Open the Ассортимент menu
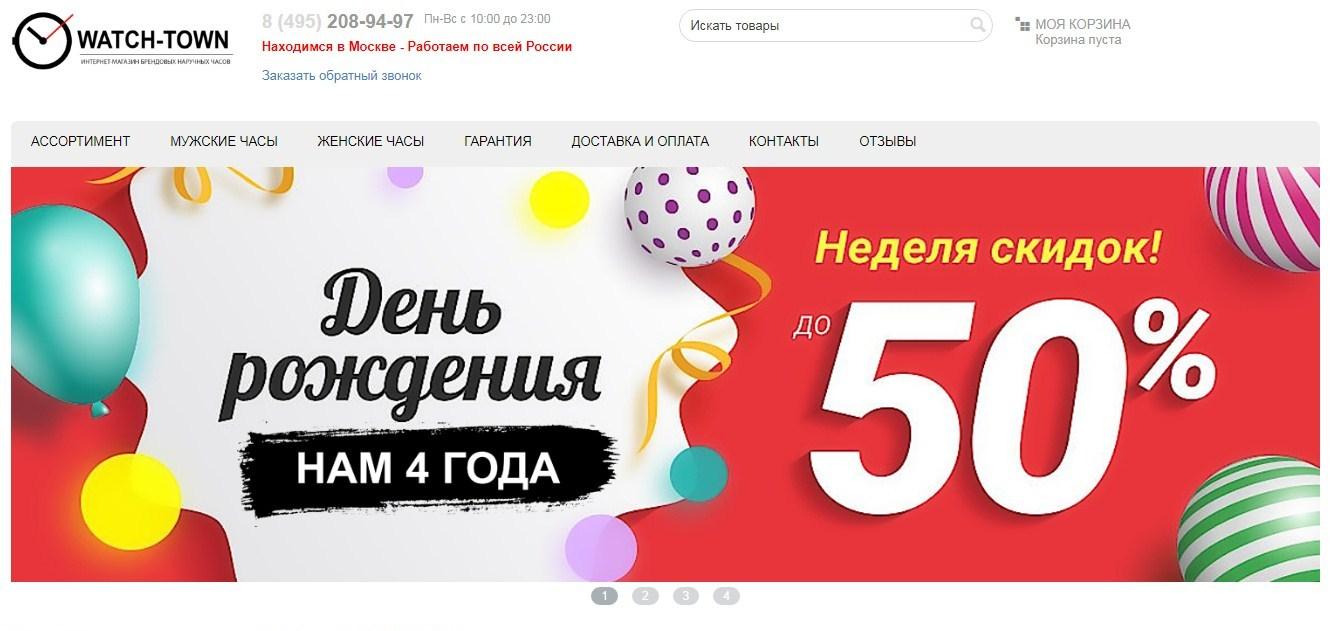 [x=81, y=141]
